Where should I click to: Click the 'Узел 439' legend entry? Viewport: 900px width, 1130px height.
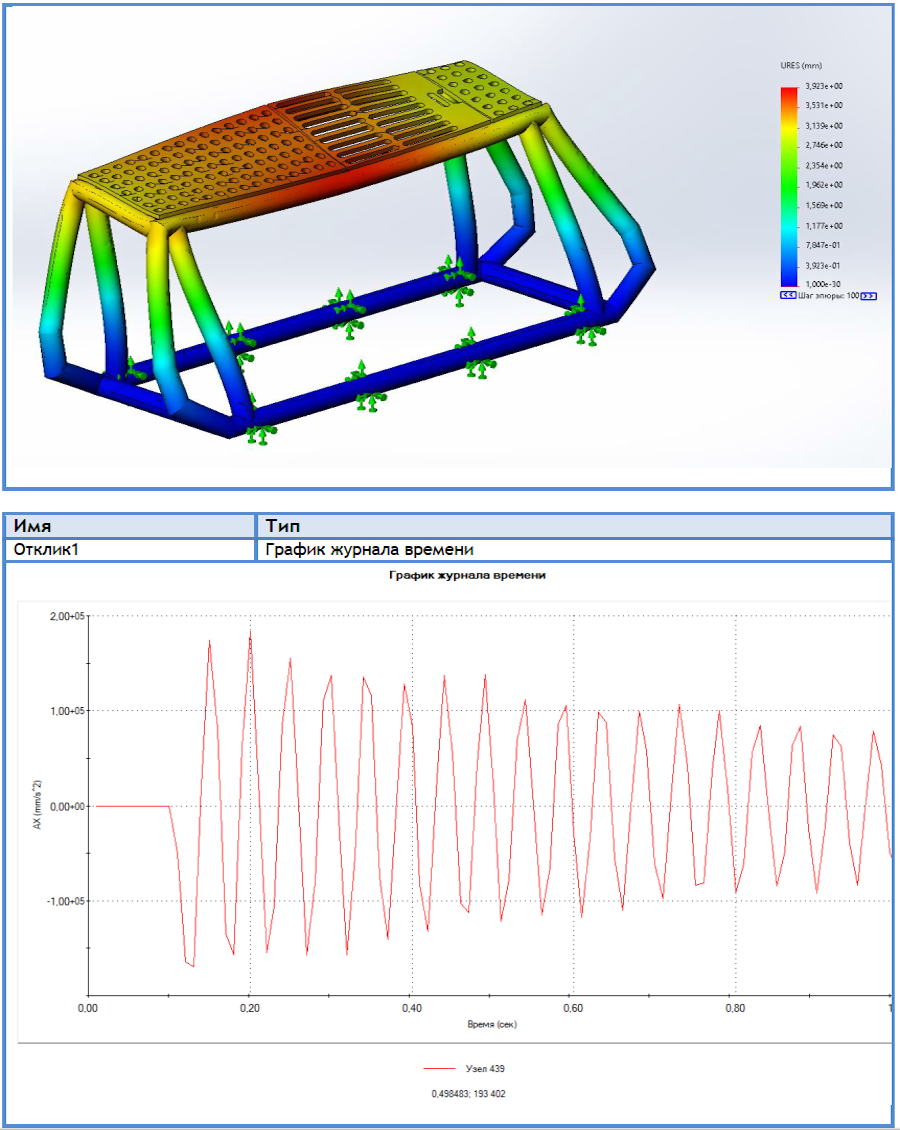pos(485,1069)
